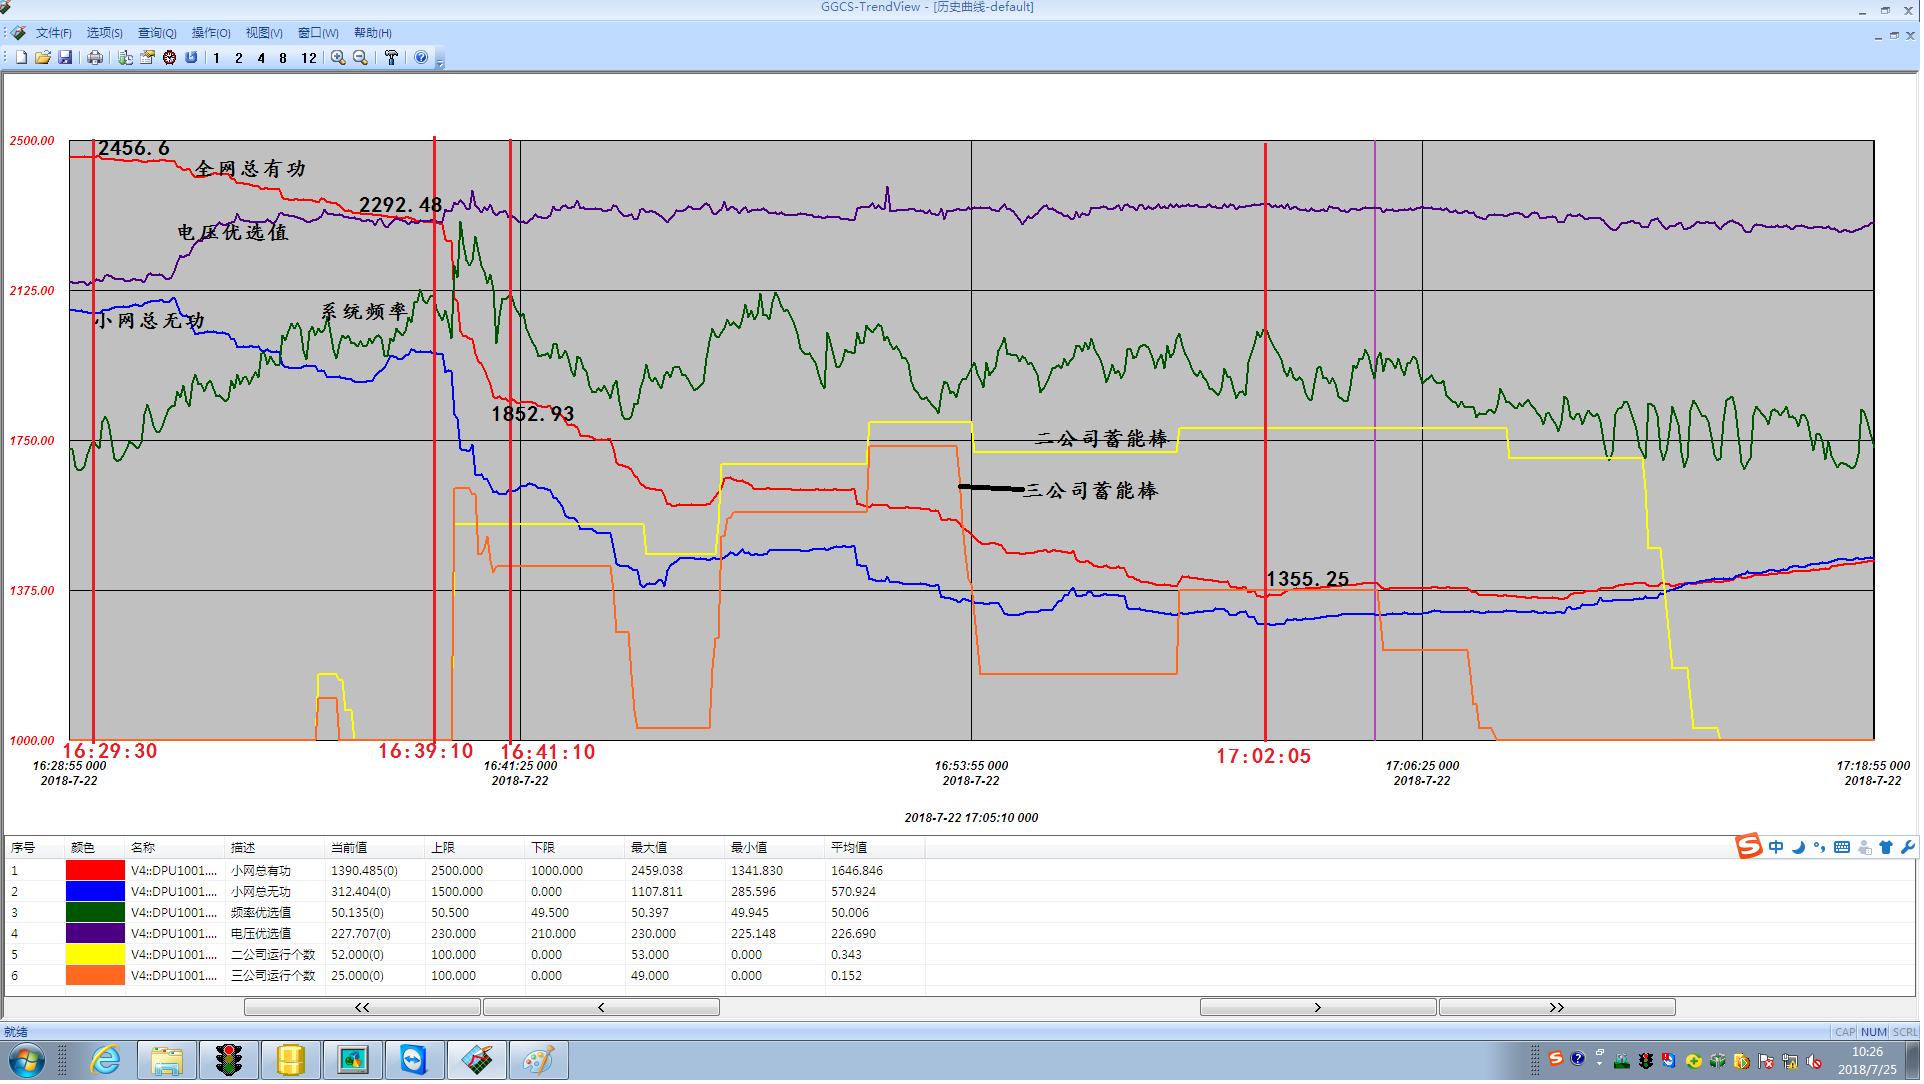Click the fast forward >> button
1924x1084 pixels.
pyautogui.click(x=1557, y=1007)
